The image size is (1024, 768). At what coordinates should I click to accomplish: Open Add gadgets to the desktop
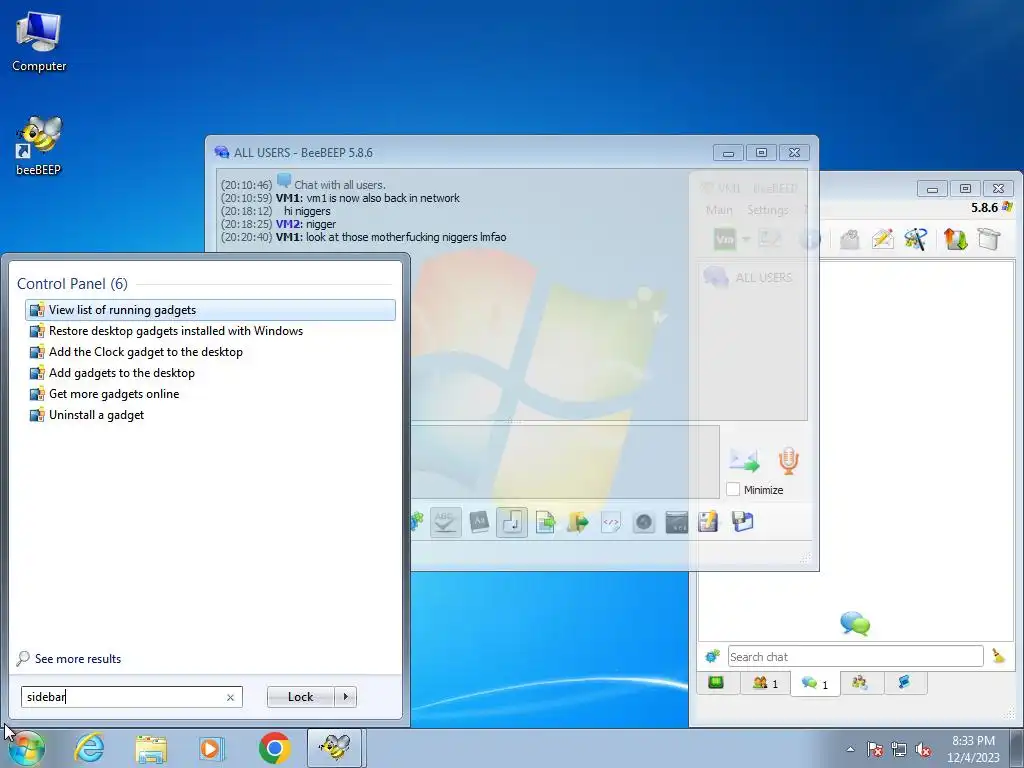[x=210, y=373]
